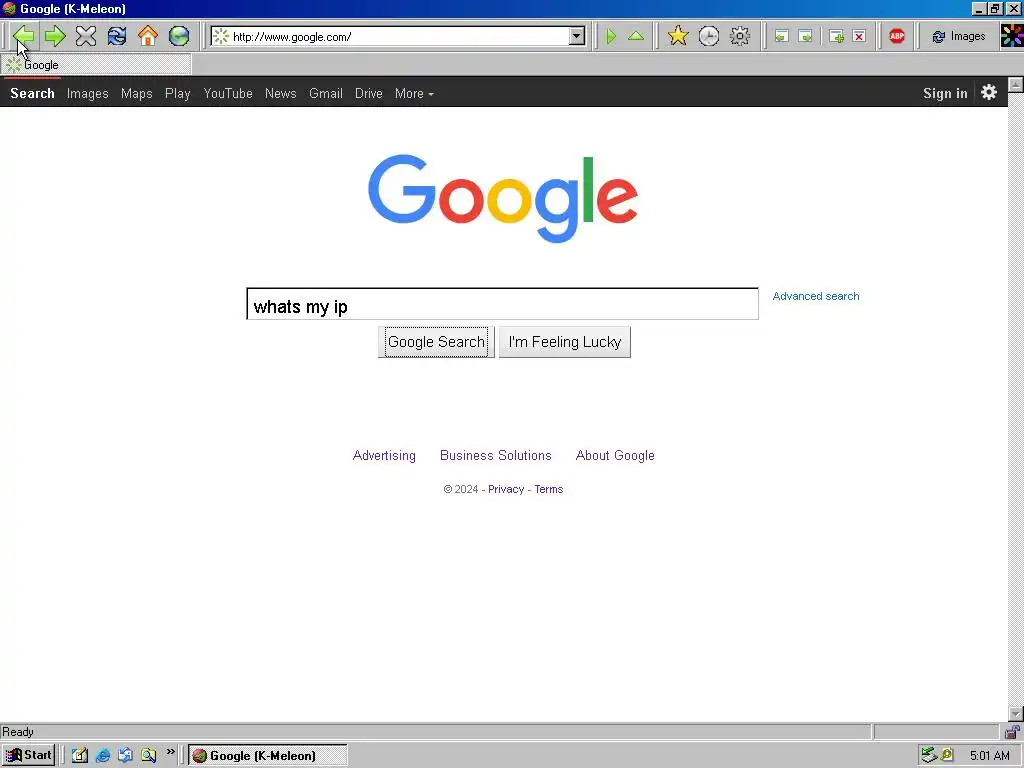Click the Google Search button
Viewport: 1024px width, 768px height.
436,342
